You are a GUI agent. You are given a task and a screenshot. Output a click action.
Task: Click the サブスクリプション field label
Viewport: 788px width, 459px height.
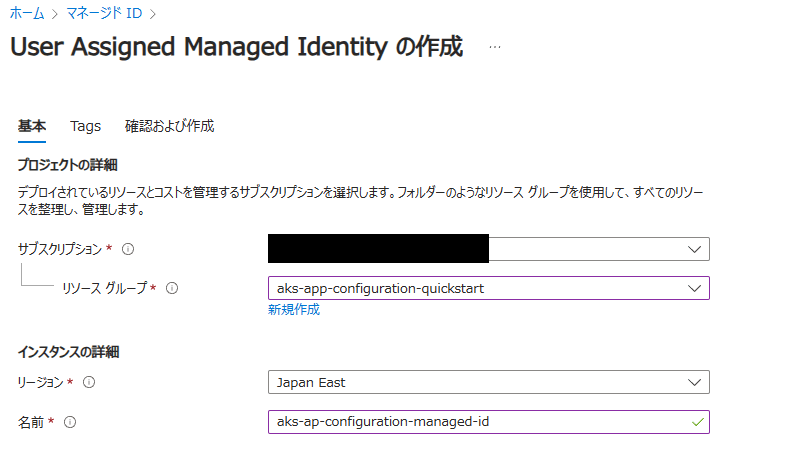60,249
